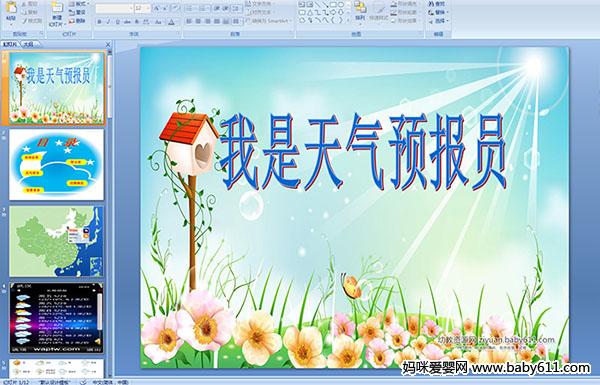Open the Numbering list dropdown

coord(204,8)
